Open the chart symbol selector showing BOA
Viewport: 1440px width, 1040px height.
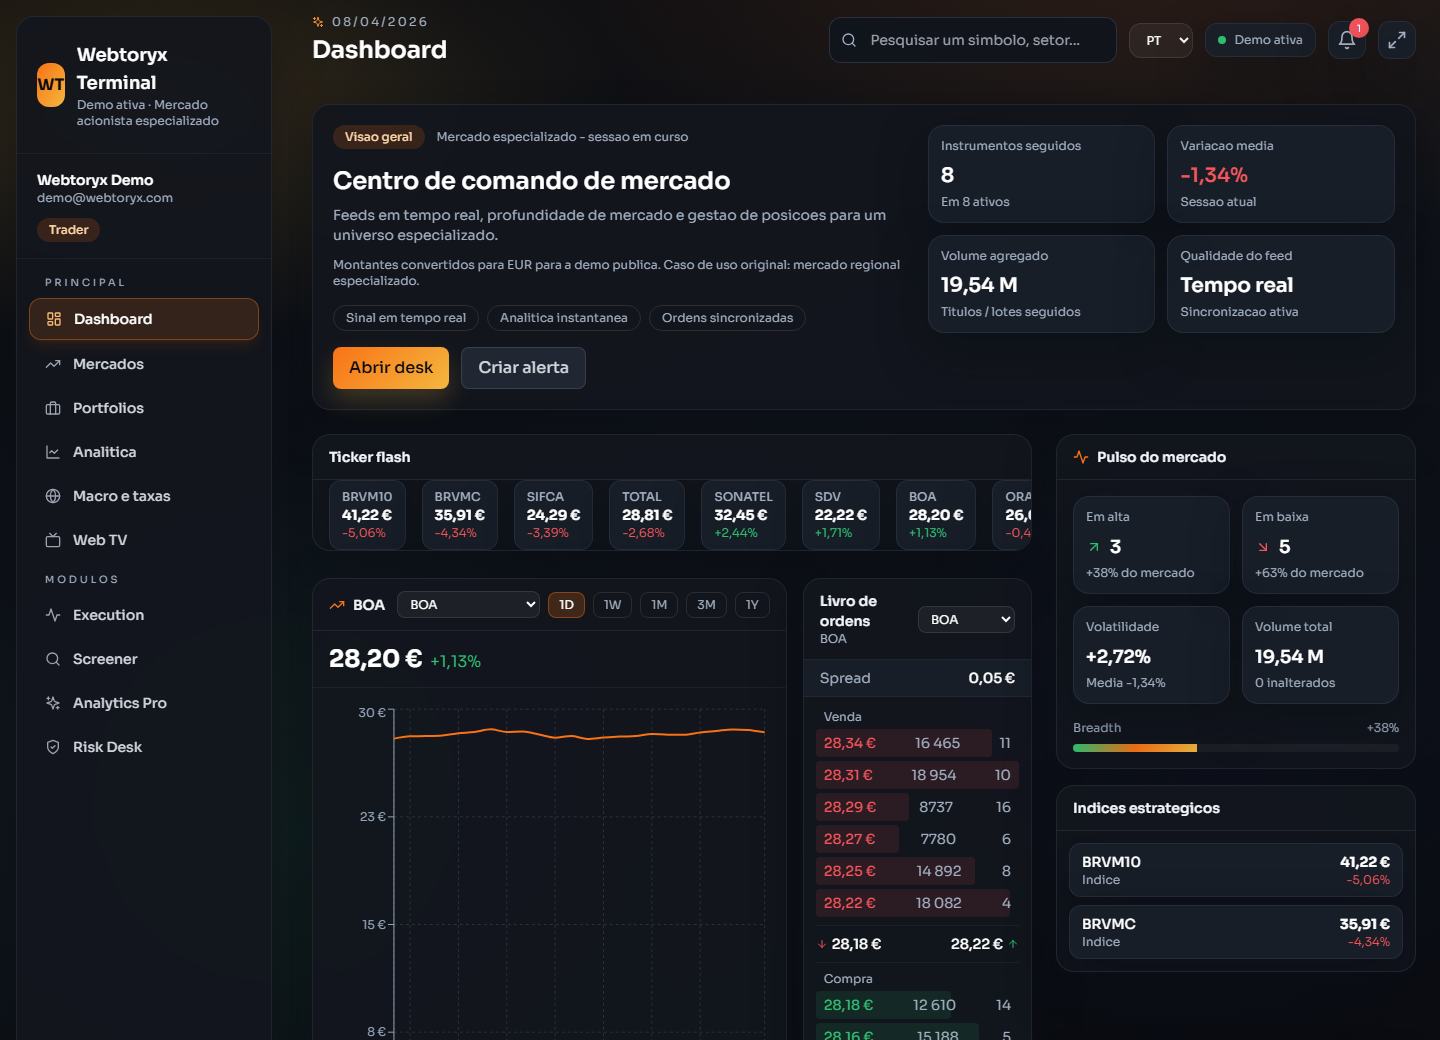pyautogui.click(x=468, y=604)
